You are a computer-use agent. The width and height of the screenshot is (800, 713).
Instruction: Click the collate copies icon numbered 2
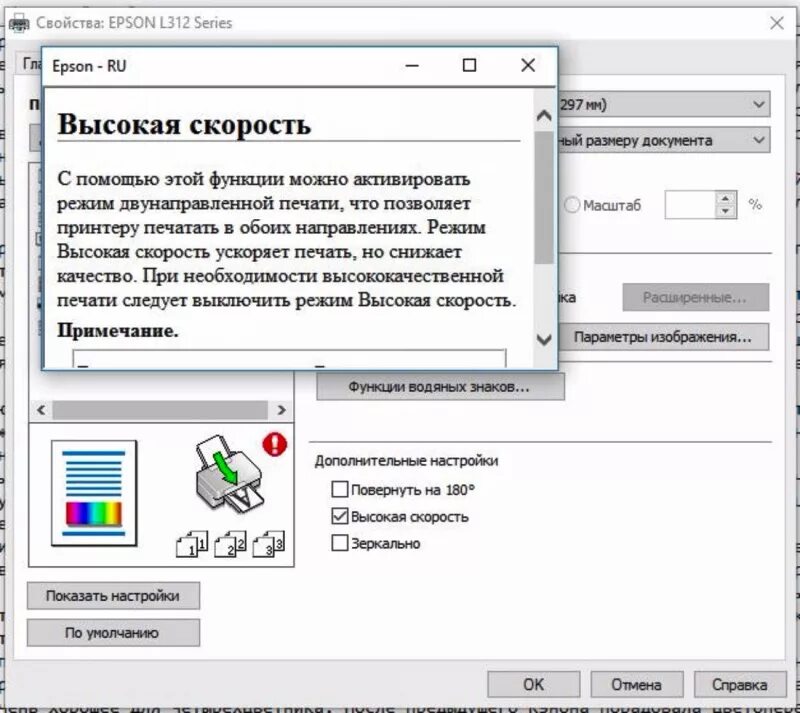[230, 544]
